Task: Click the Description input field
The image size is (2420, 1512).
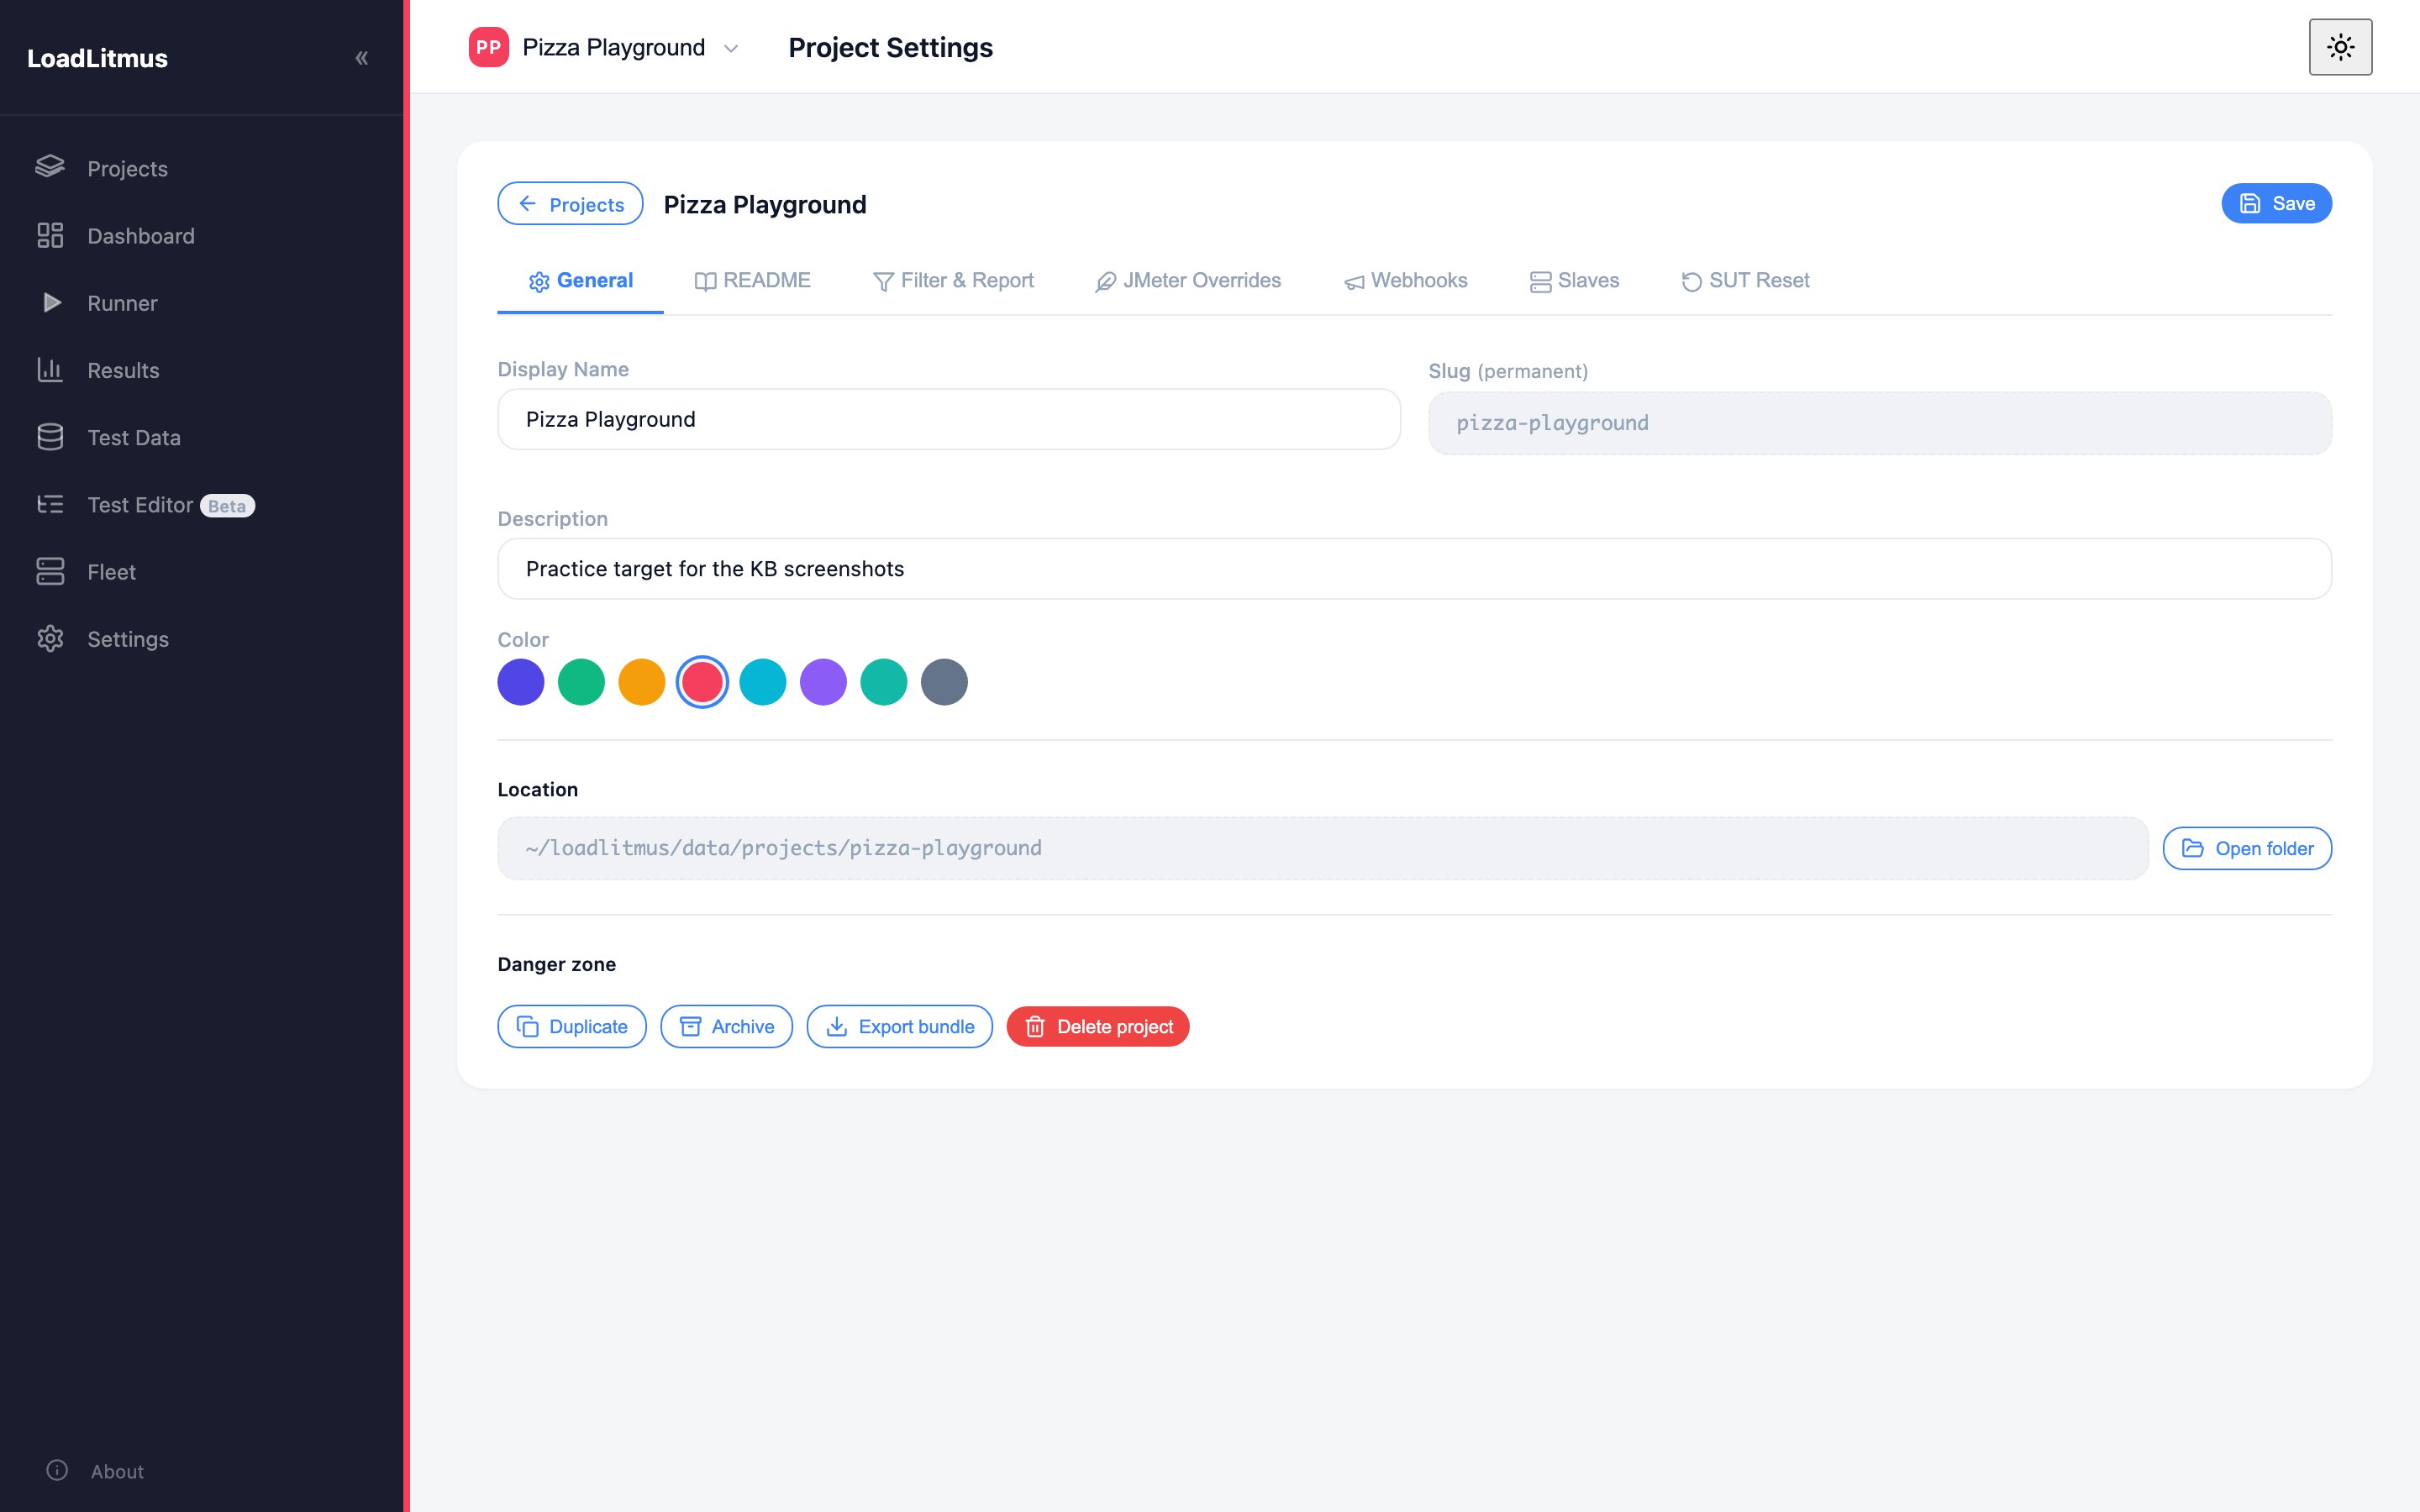Action: click(1414, 569)
